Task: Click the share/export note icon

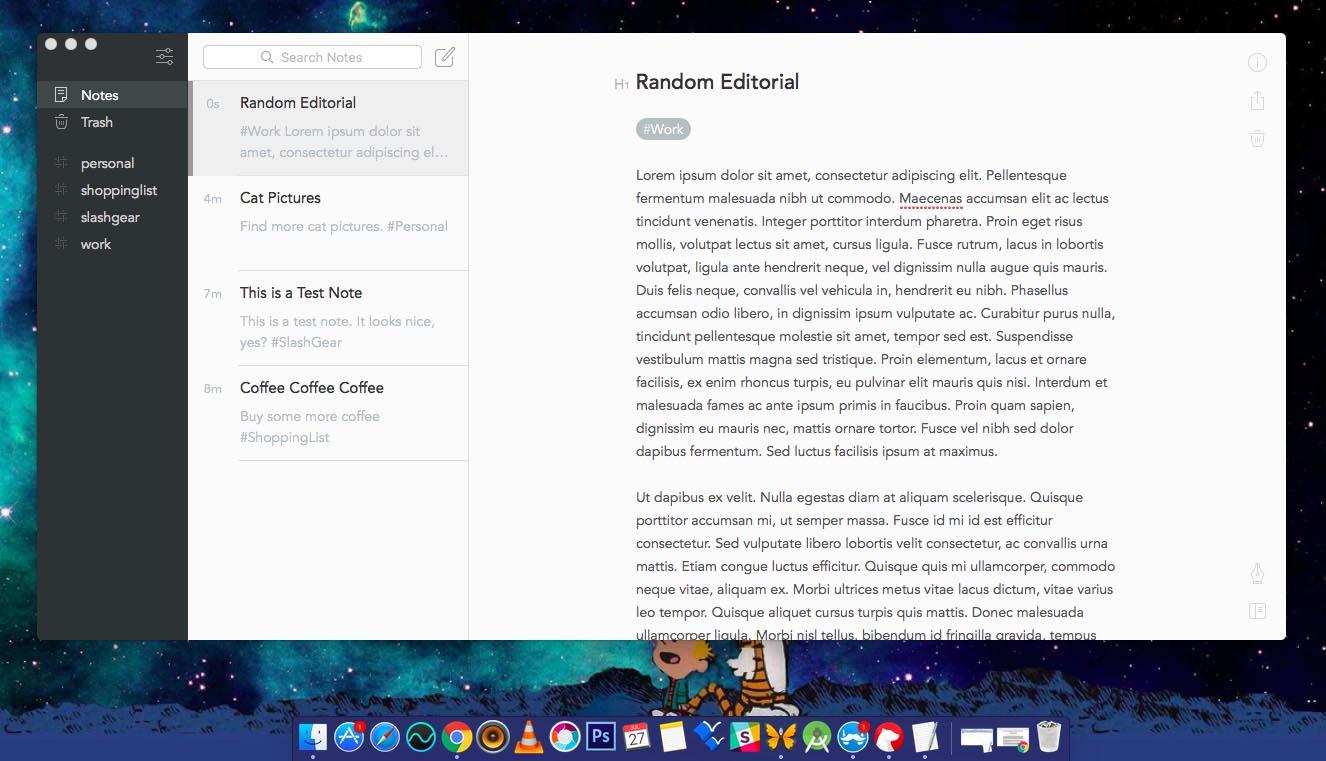Action: pos(1257,101)
